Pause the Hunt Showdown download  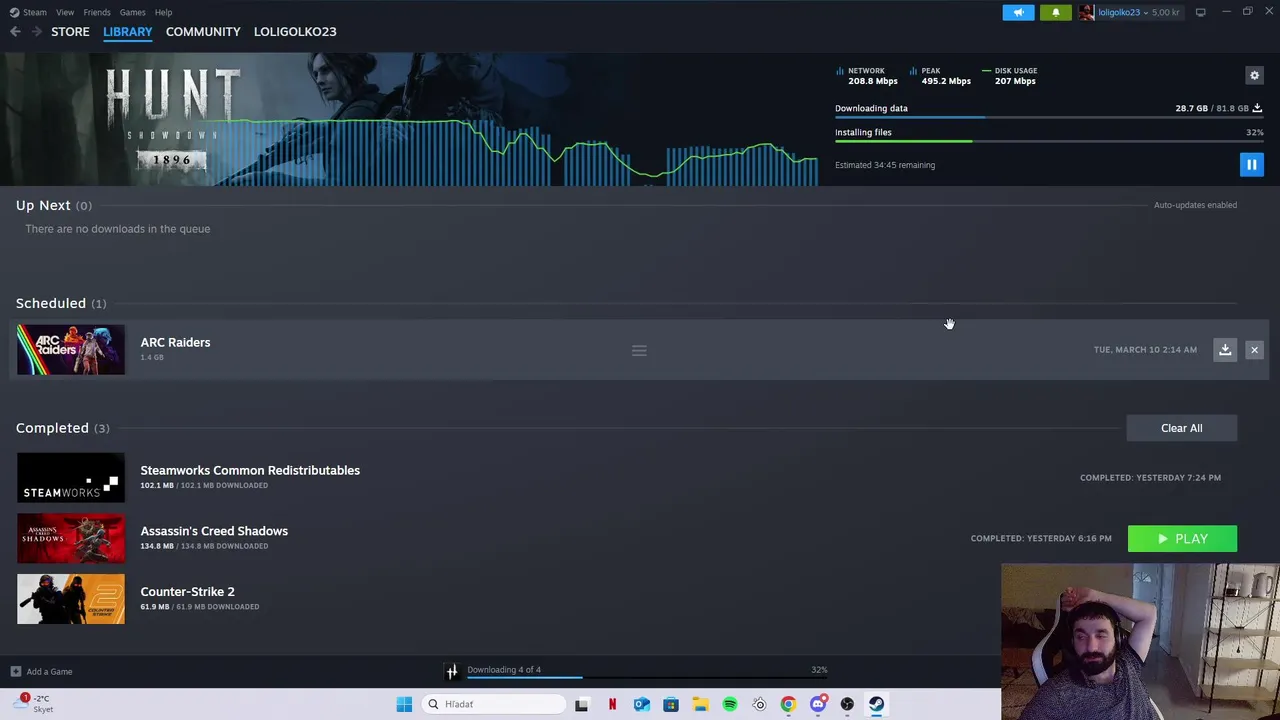pos(1251,165)
